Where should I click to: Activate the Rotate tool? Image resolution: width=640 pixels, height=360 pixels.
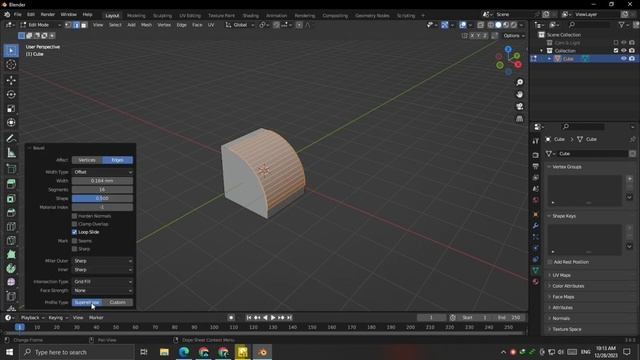[11, 94]
